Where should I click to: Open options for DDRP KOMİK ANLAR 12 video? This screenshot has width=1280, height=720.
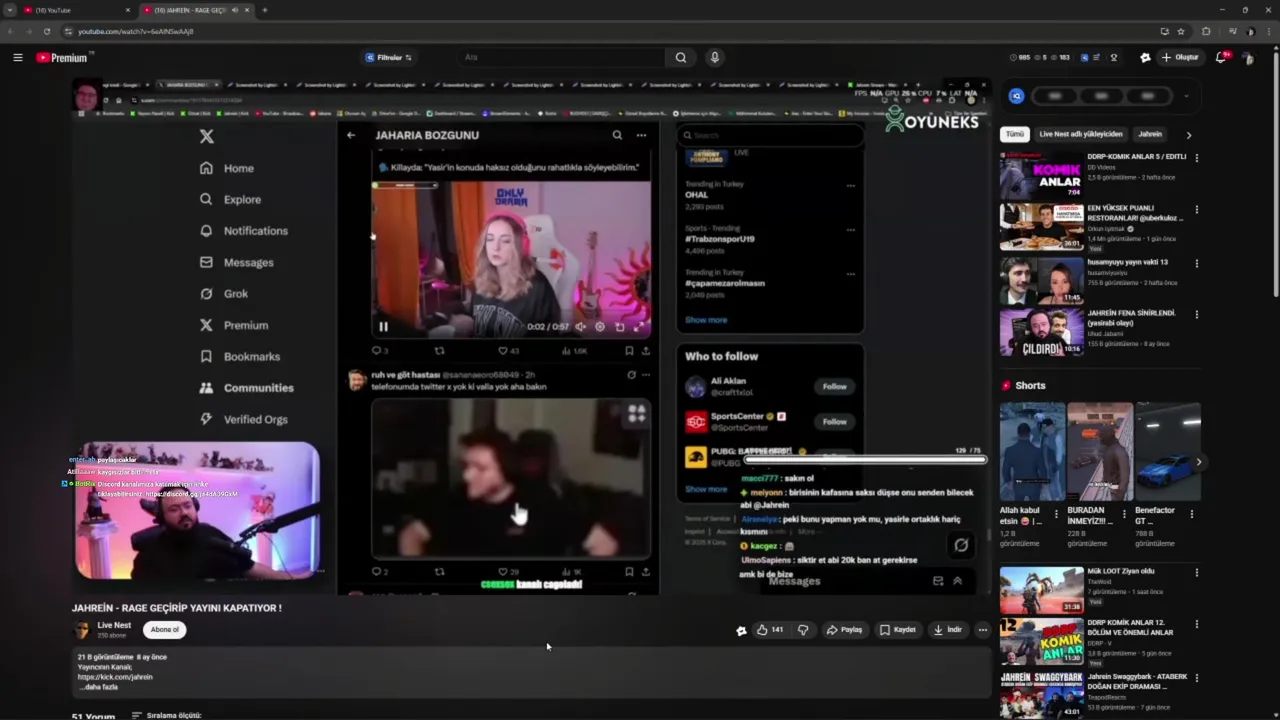pos(1196,627)
